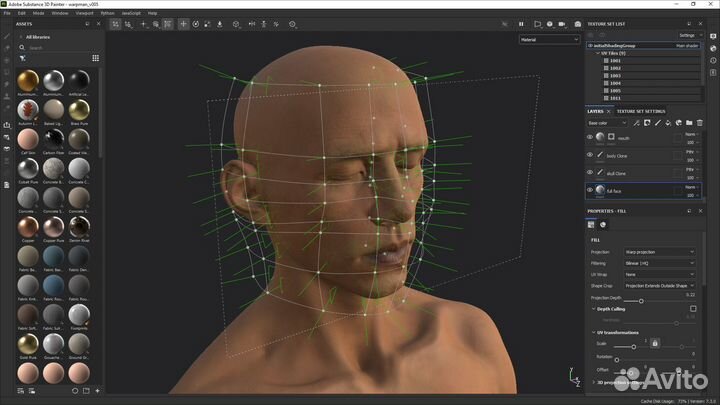Click the All libraries breadcrumb
720x405 pixels.
[x=38, y=37]
